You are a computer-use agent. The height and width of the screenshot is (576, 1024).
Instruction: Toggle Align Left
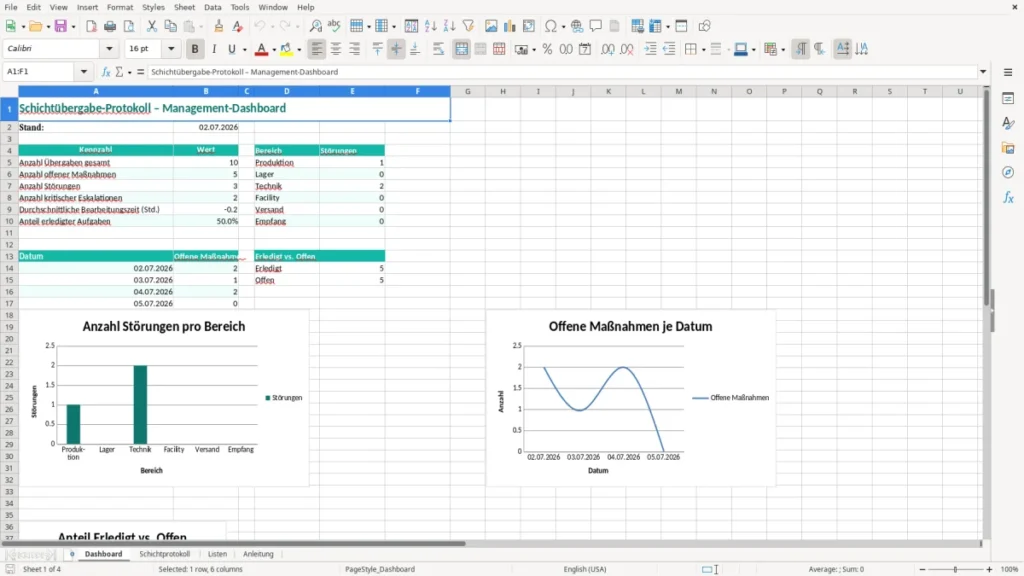point(317,49)
